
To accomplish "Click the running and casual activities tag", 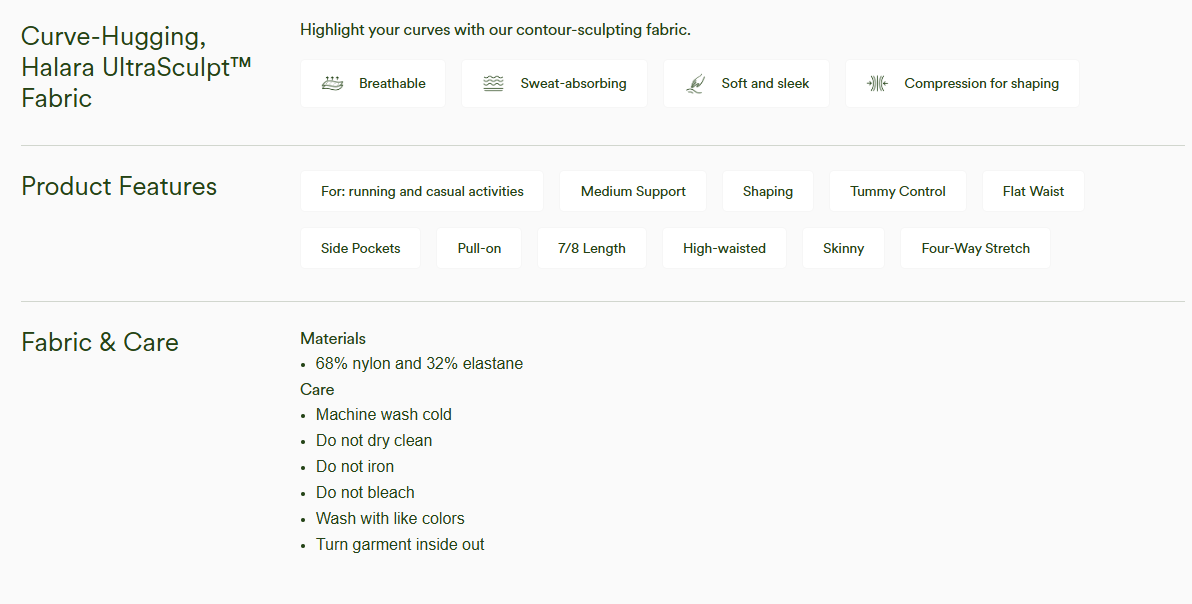I will pyautogui.click(x=422, y=191).
